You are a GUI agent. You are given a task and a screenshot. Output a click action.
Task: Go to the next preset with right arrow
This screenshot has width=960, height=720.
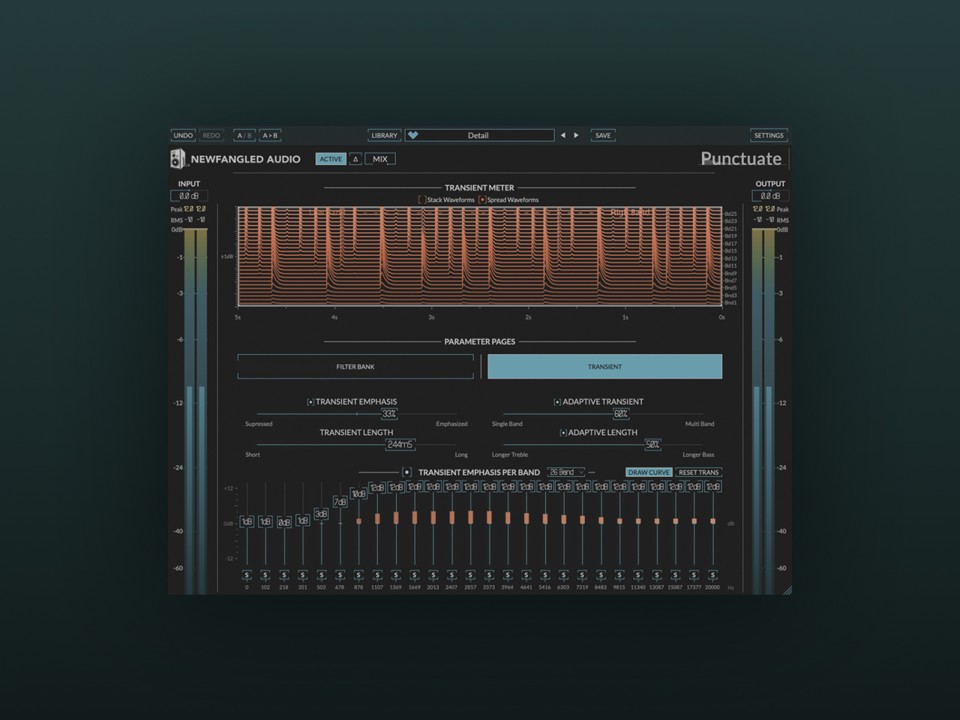(x=576, y=135)
